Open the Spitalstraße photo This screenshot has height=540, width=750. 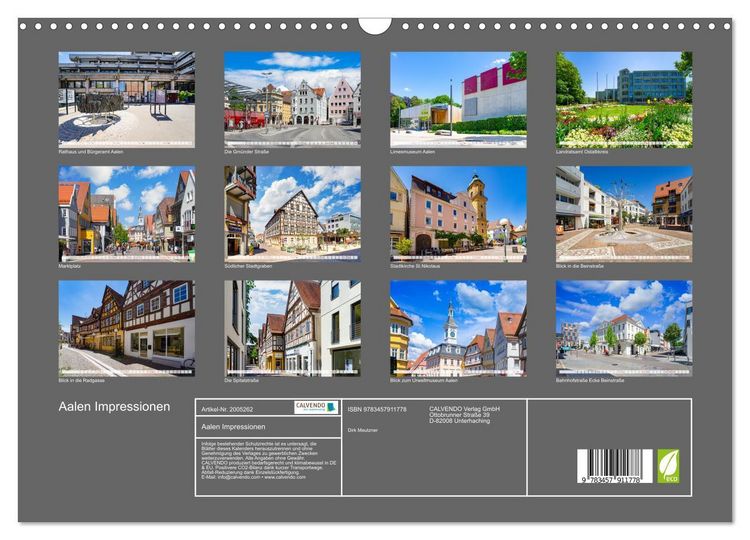pos(293,328)
